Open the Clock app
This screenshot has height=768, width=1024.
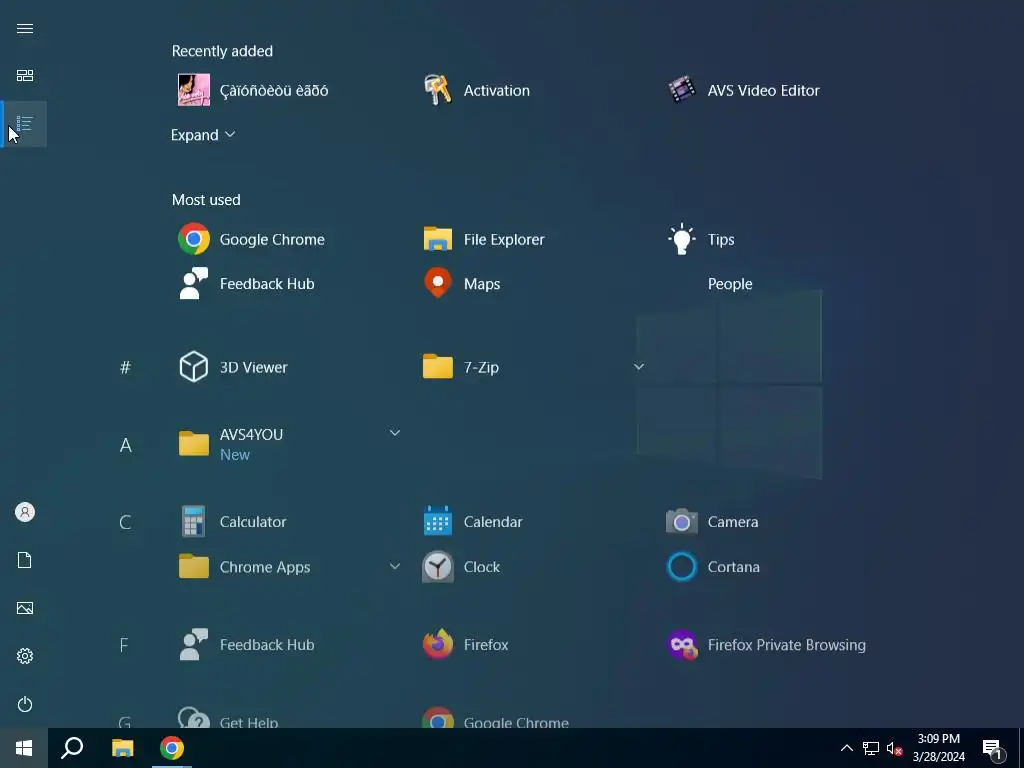[461, 567]
